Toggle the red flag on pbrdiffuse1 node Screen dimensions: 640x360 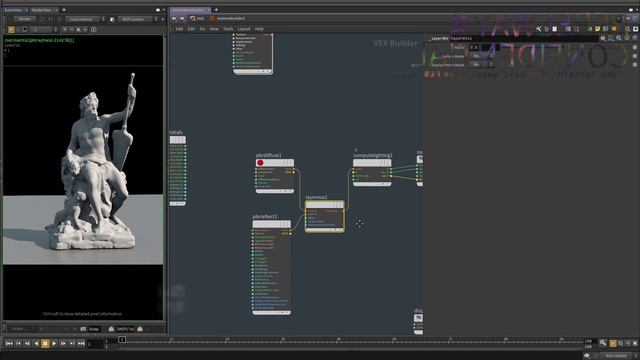pyautogui.click(x=260, y=163)
